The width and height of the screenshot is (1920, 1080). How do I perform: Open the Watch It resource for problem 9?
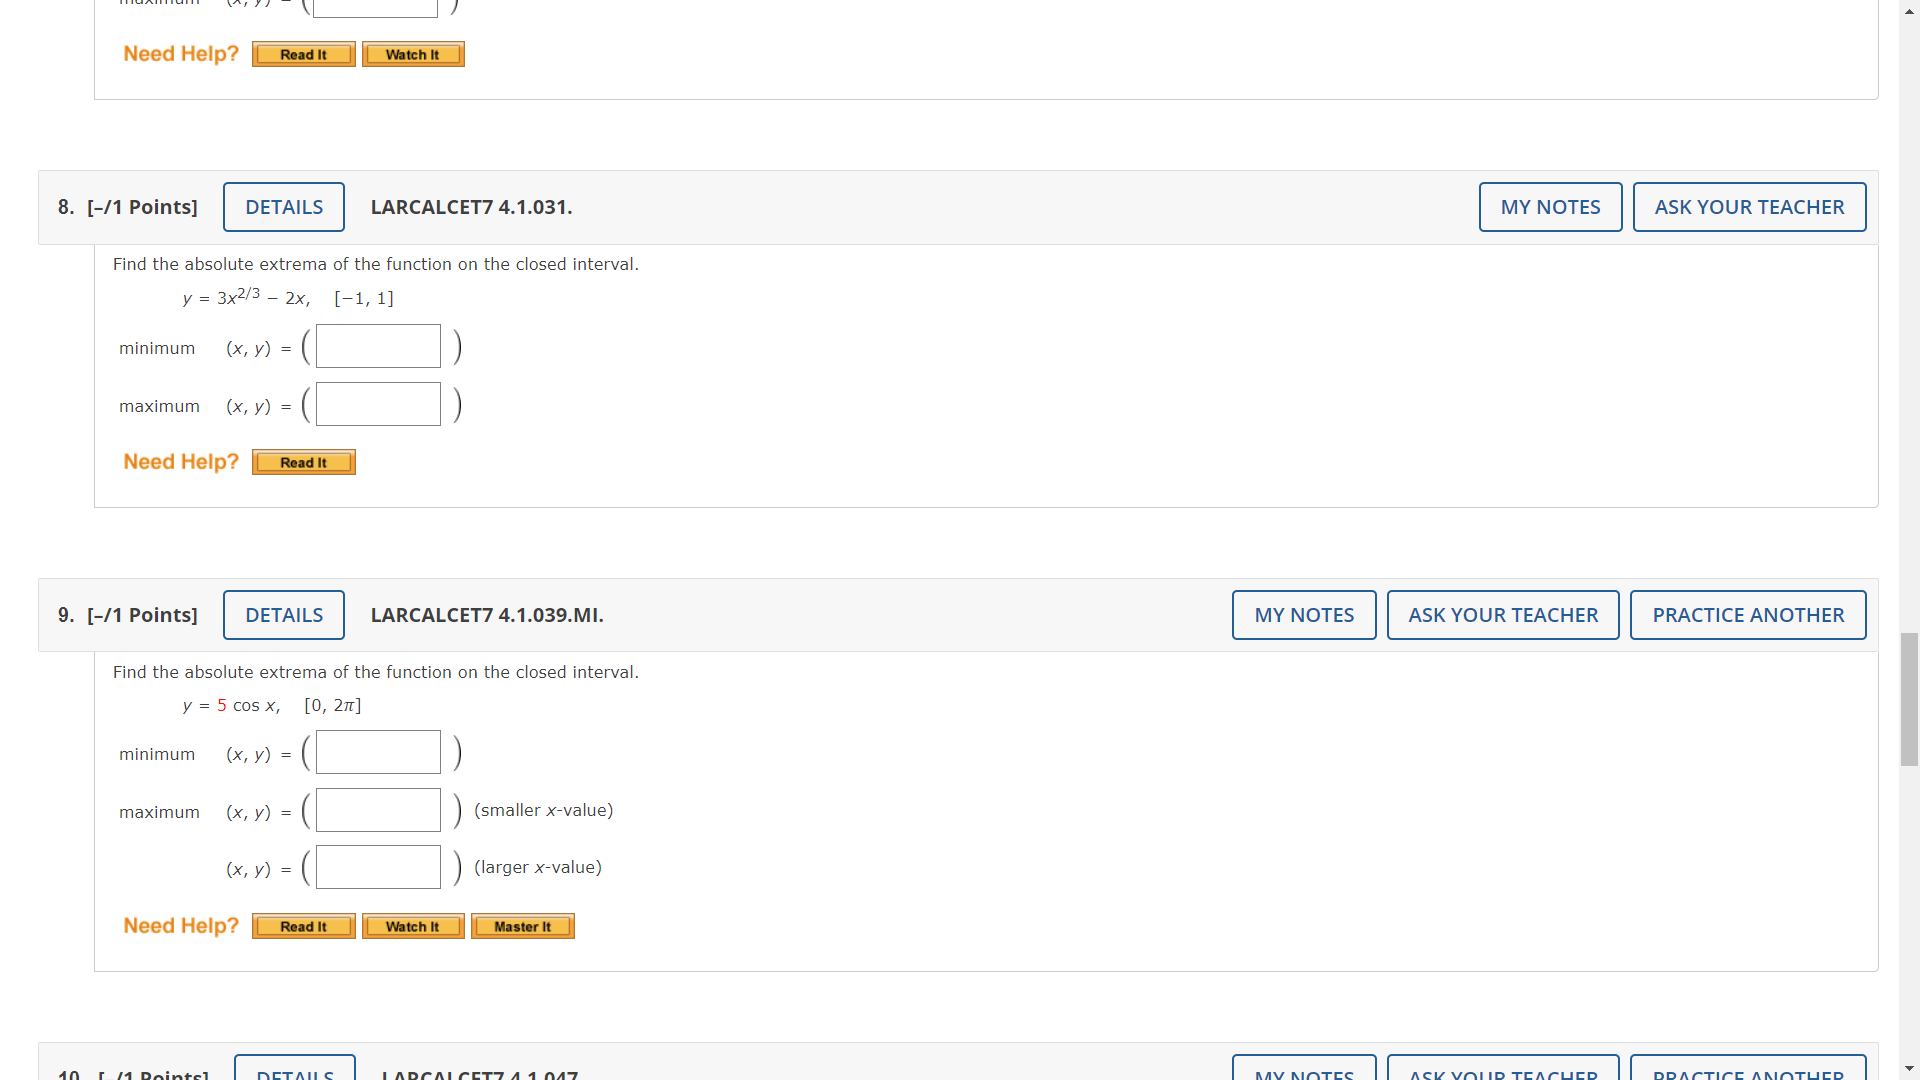click(x=413, y=926)
